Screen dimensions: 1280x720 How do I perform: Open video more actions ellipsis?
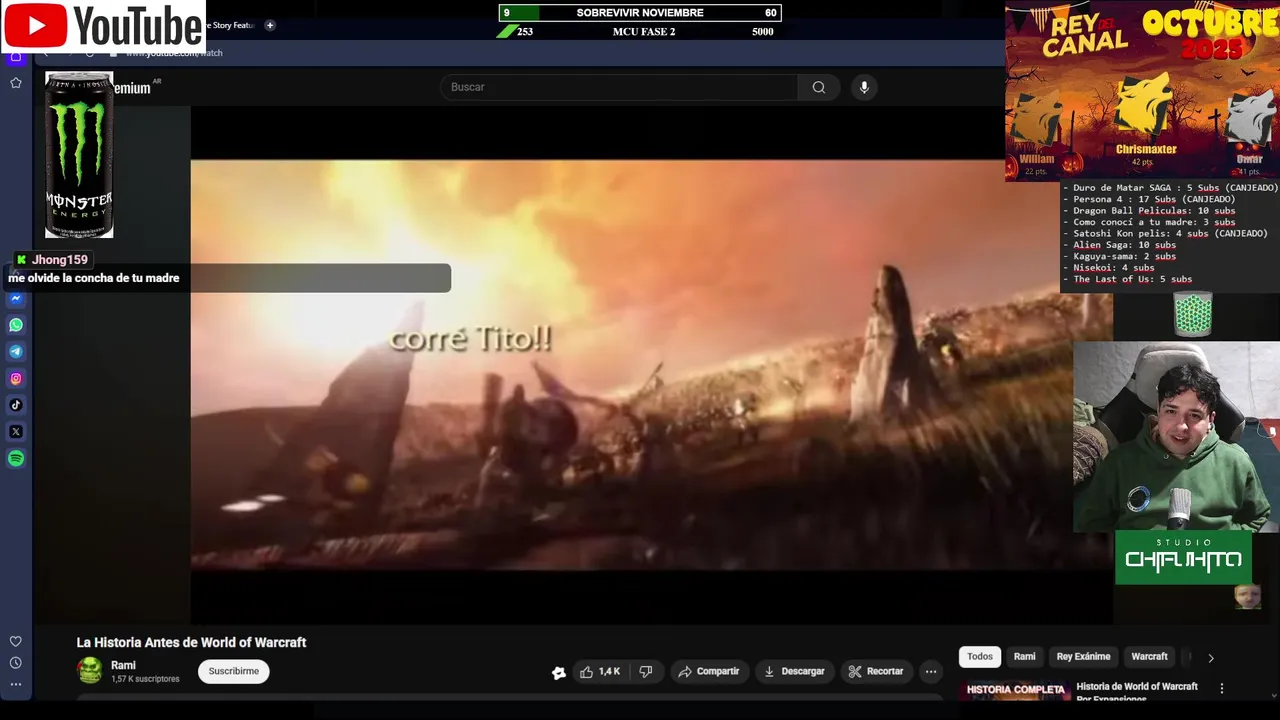[x=931, y=672]
